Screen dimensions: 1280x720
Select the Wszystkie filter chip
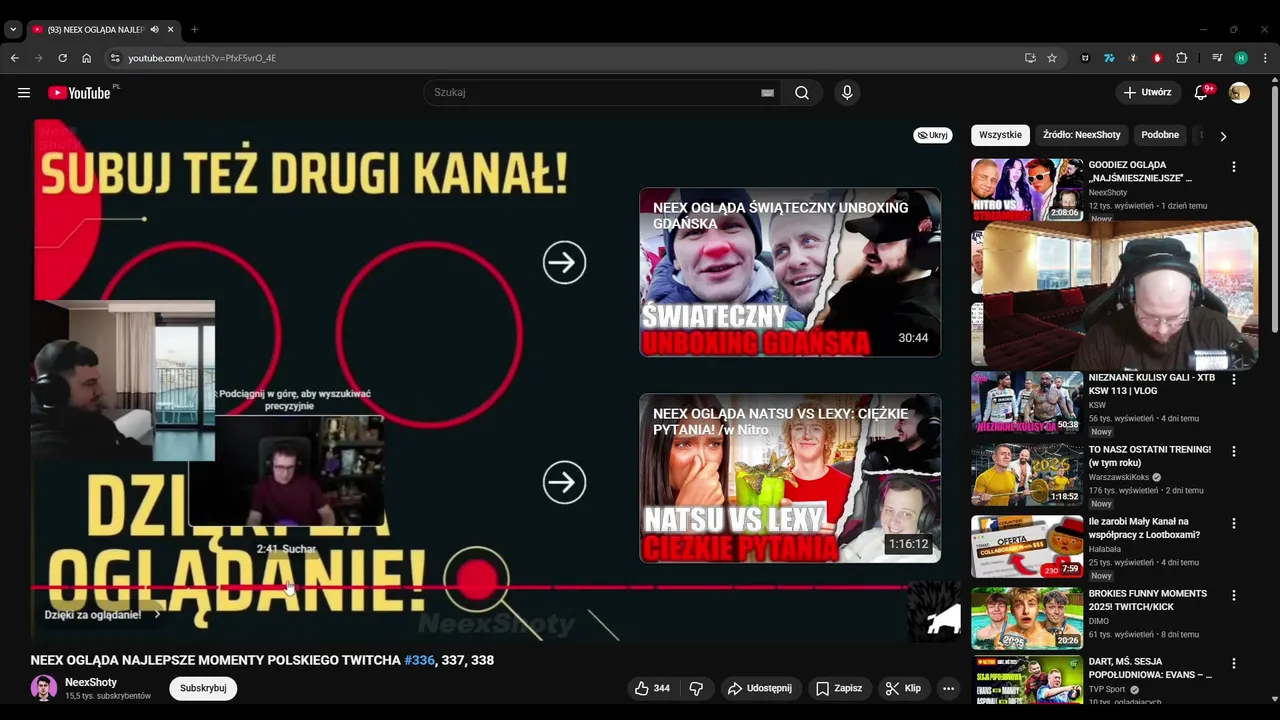coord(1000,135)
